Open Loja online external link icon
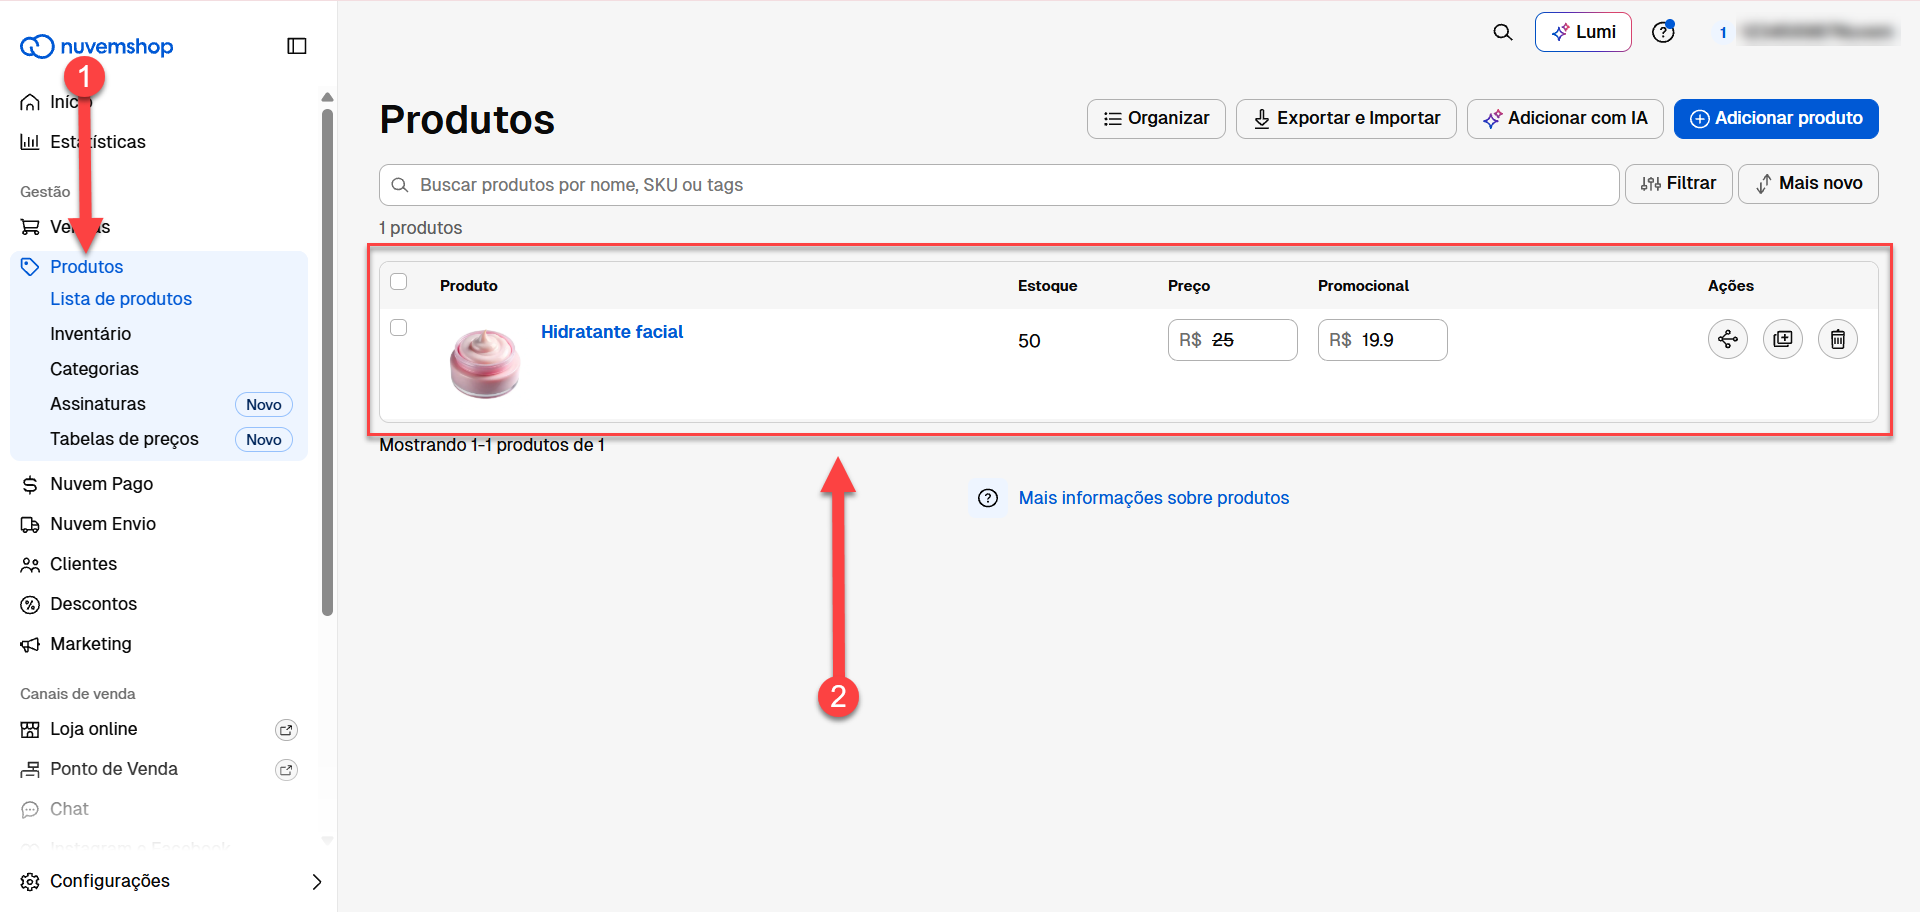1920x912 pixels. [x=286, y=730]
